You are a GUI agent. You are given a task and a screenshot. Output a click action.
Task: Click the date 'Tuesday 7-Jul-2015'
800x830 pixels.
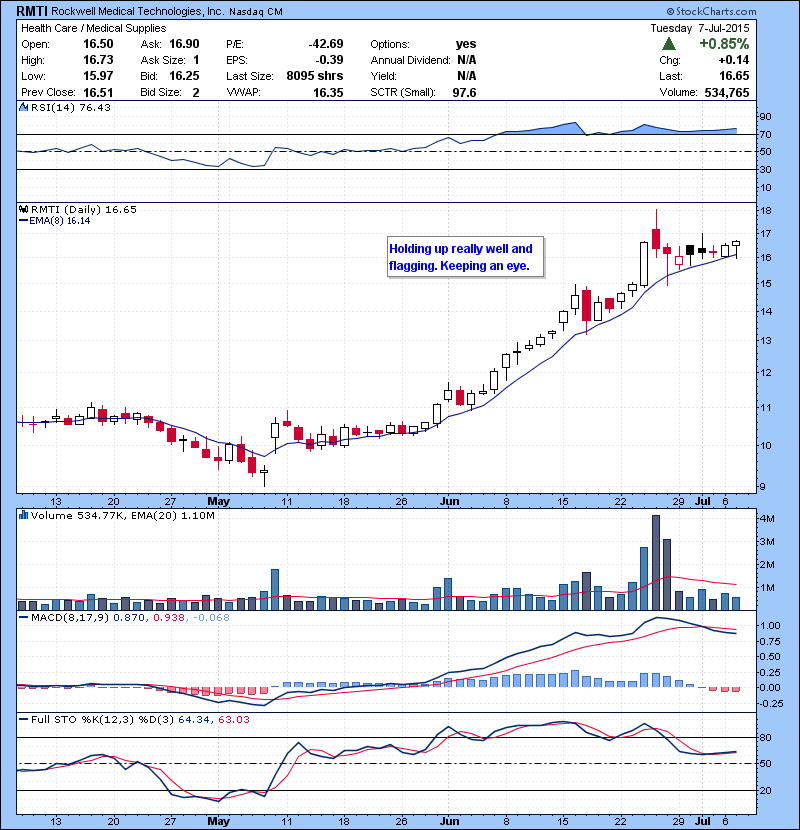pyautogui.click(x=699, y=28)
